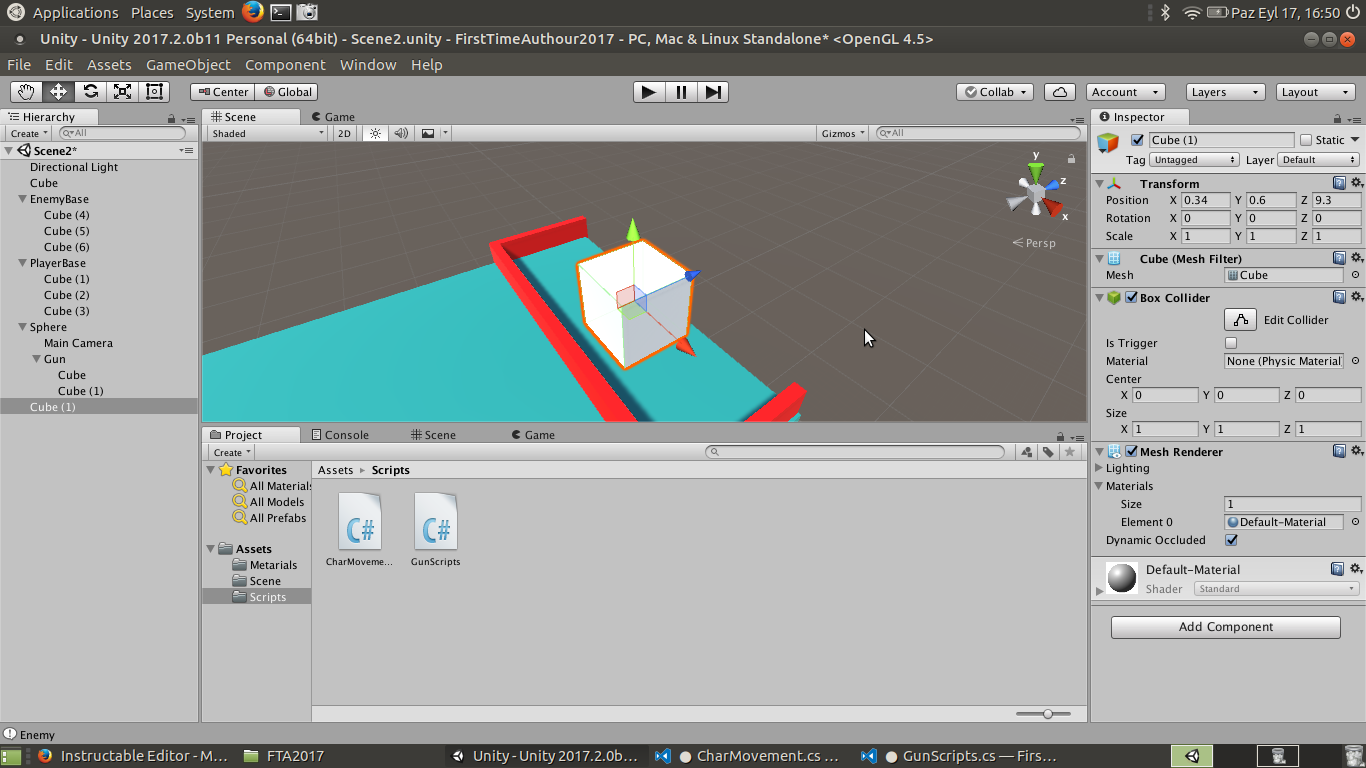Toggle scene lighting sun icon

tap(376, 133)
